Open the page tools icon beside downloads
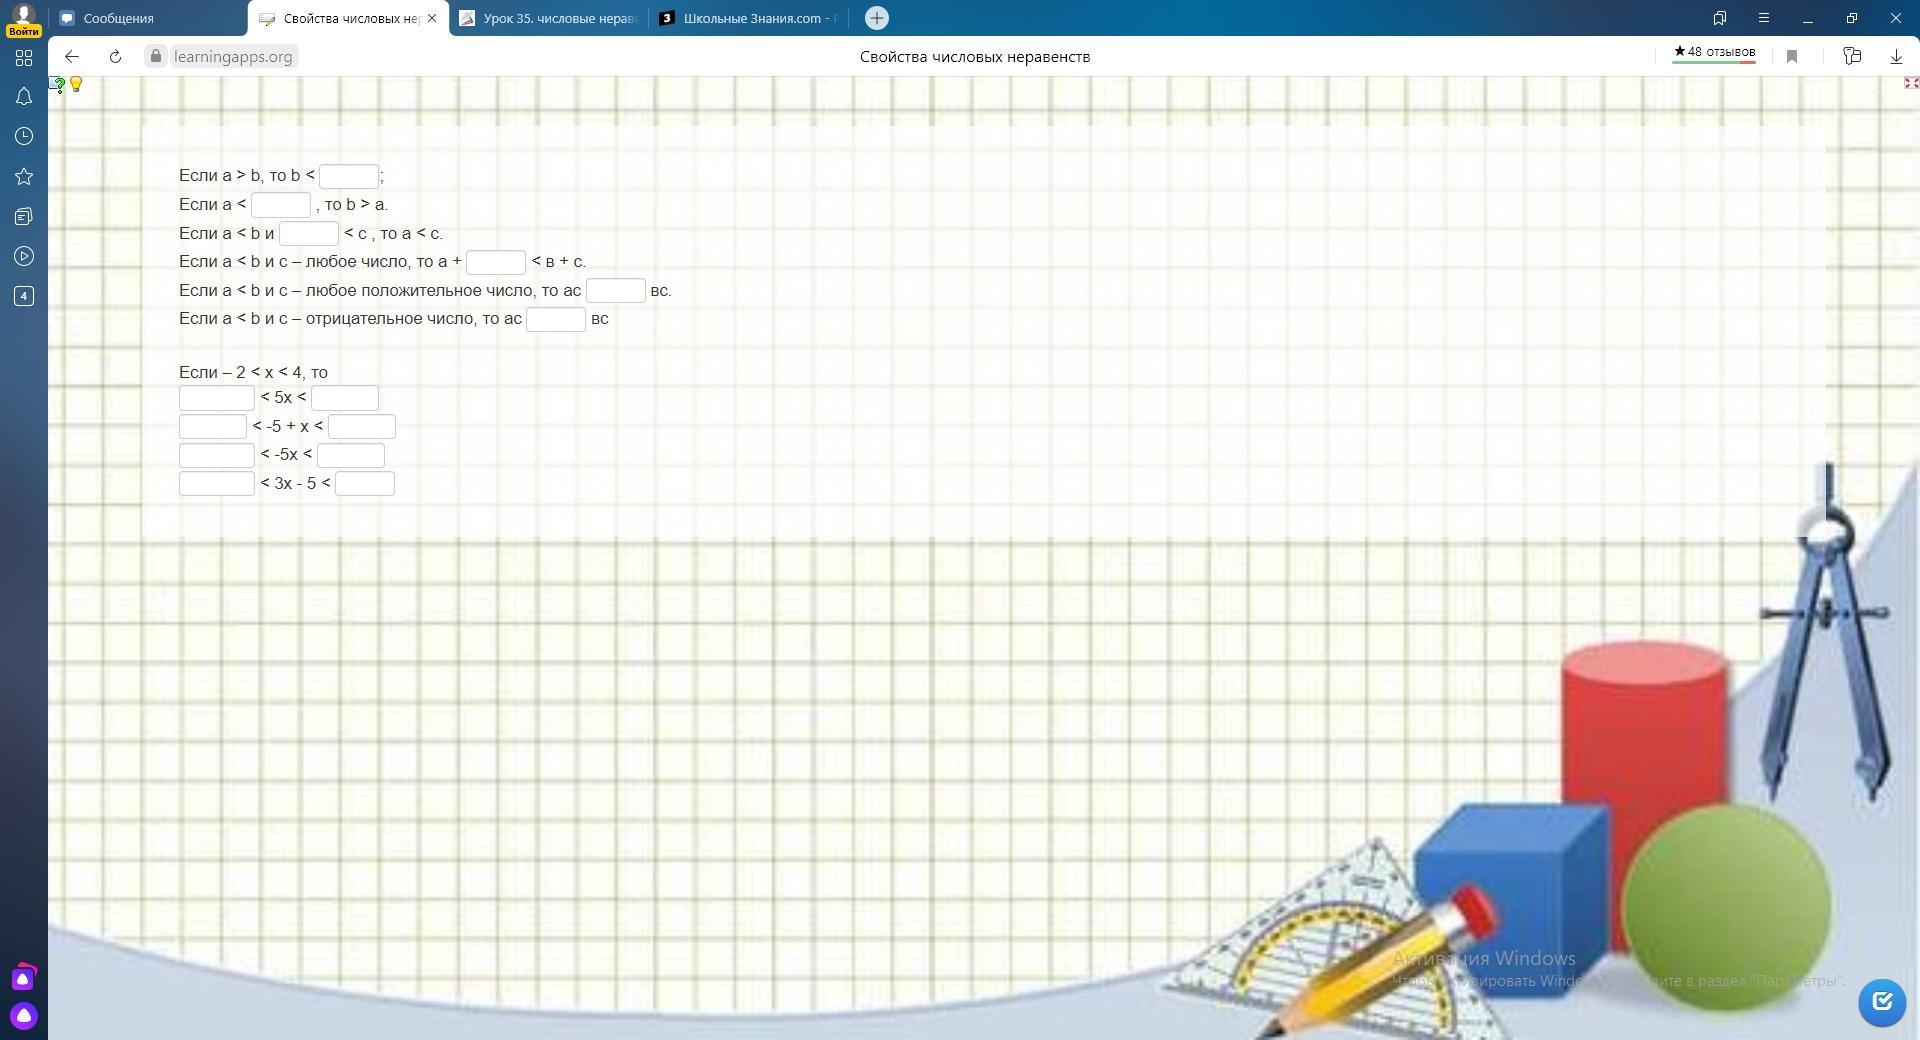The height and width of the screenshot is (1040, 1920). pyautogui.click(x=1852, y=57)
